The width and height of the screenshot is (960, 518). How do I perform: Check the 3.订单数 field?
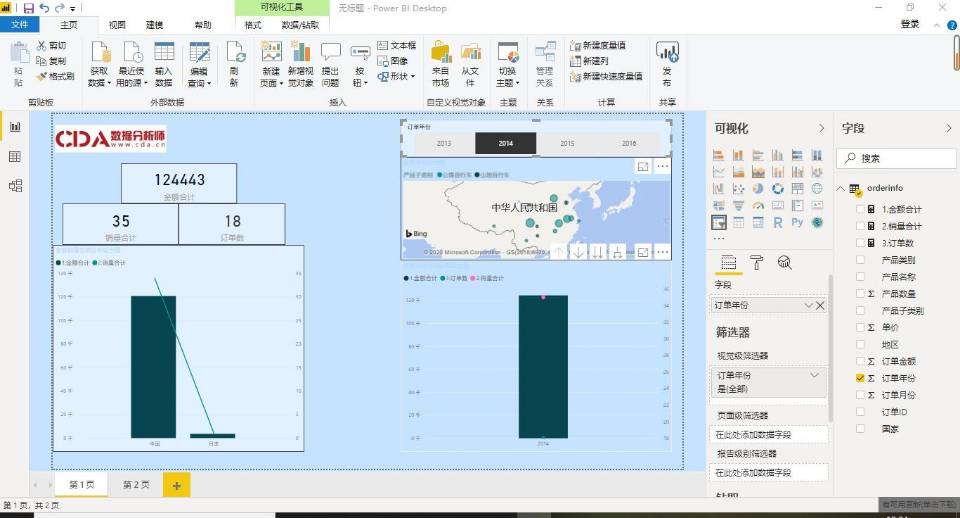point(860,243)
